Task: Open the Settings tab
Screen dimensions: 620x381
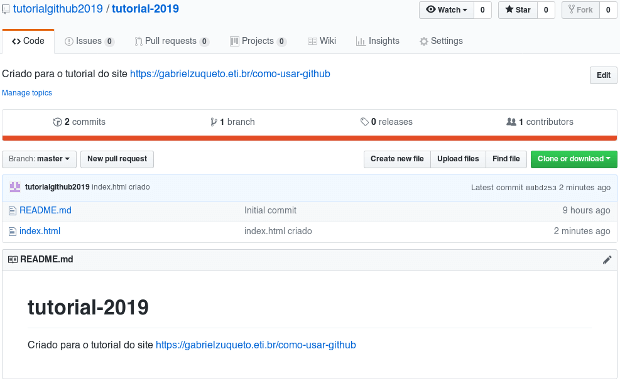Action: point(441,41)
